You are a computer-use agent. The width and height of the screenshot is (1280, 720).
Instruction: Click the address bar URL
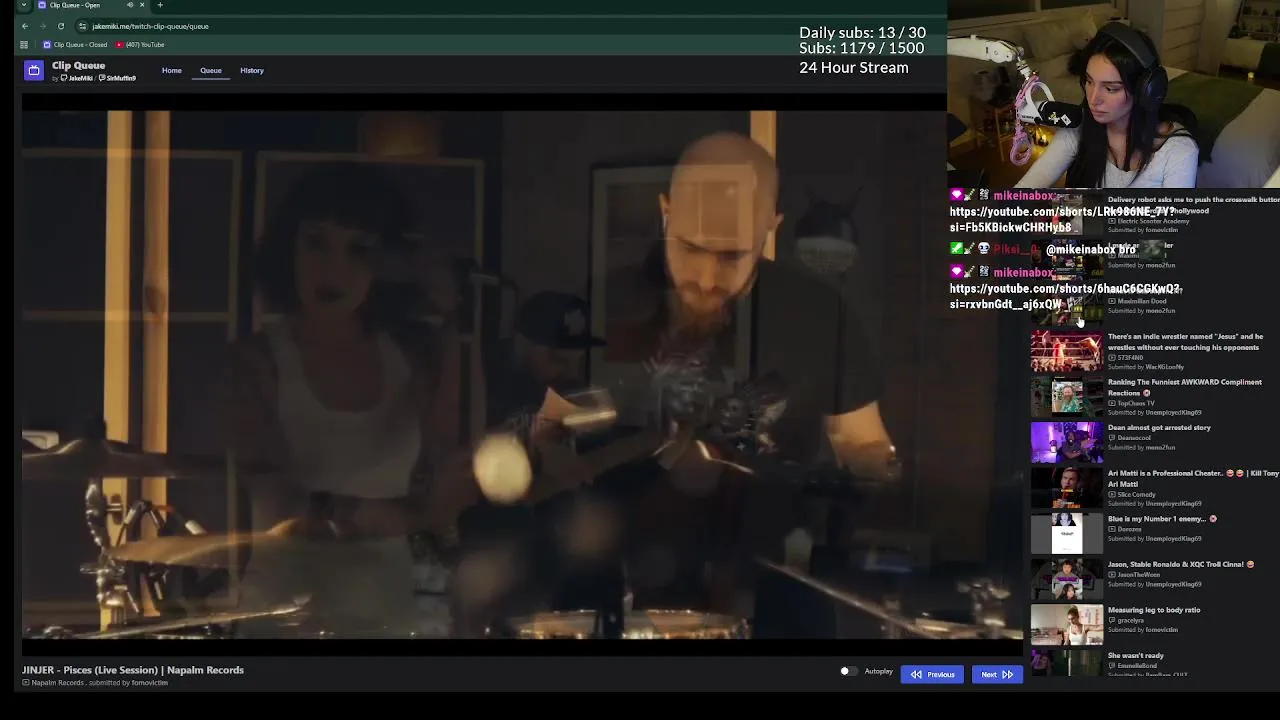tap(150, 26)
